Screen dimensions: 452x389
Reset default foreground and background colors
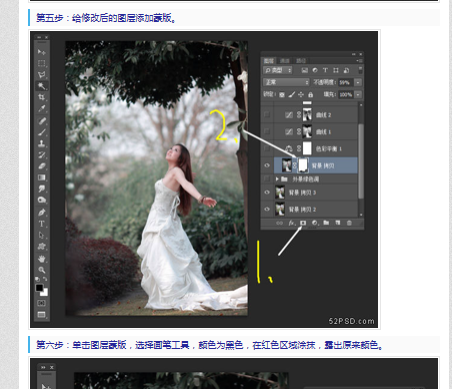37,279
